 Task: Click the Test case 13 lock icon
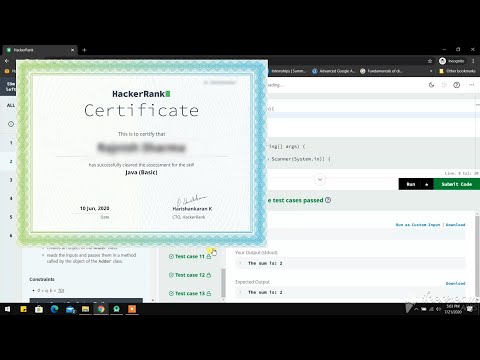(x=209, y=293)
